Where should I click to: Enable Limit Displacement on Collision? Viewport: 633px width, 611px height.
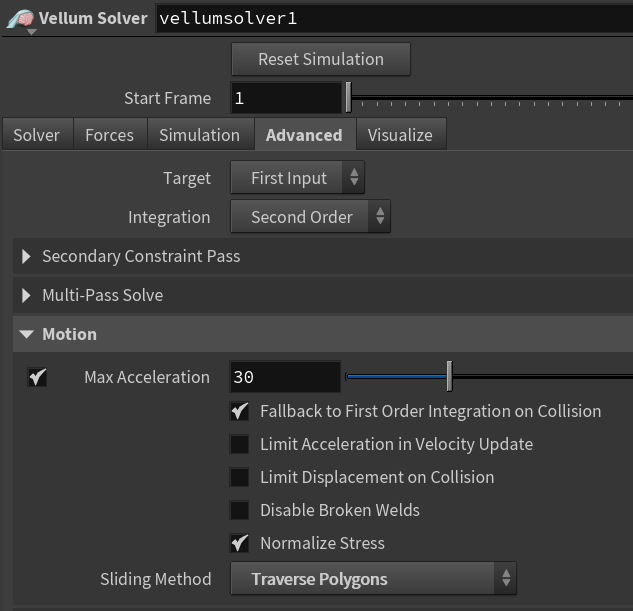click(239, 477)
